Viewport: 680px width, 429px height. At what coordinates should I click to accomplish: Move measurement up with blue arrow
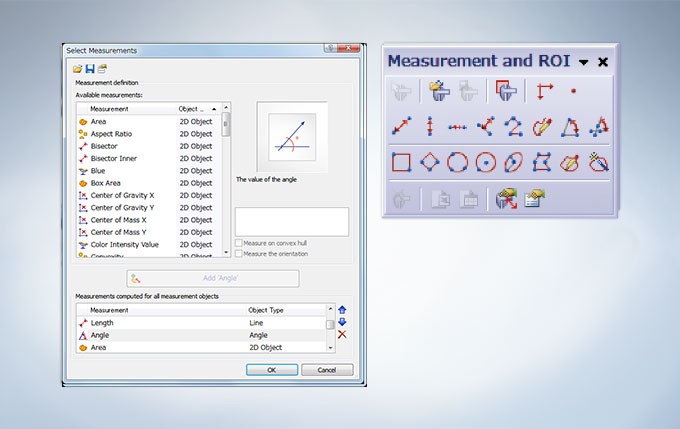[x=342, y=310]
